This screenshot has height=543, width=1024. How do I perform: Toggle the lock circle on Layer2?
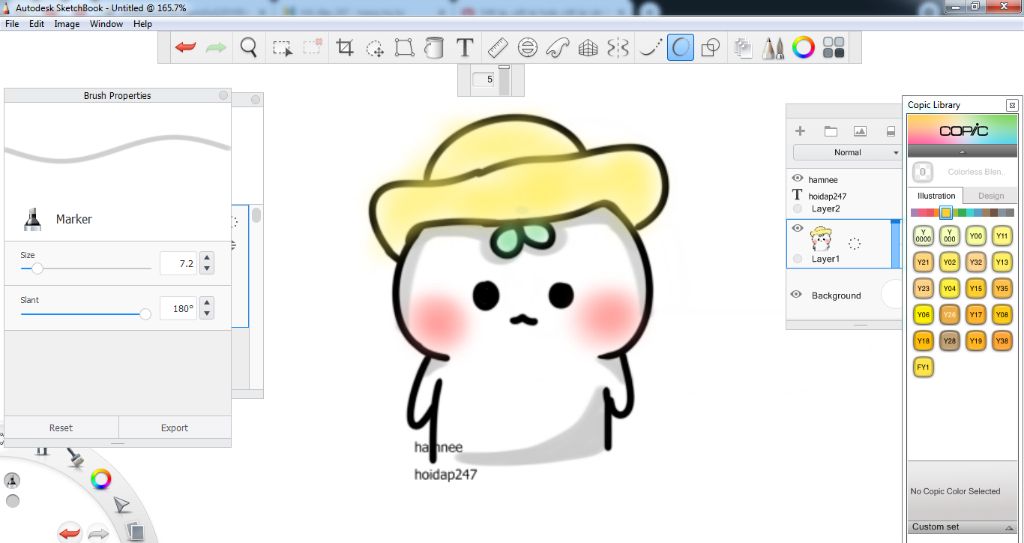tap(797, 208)
